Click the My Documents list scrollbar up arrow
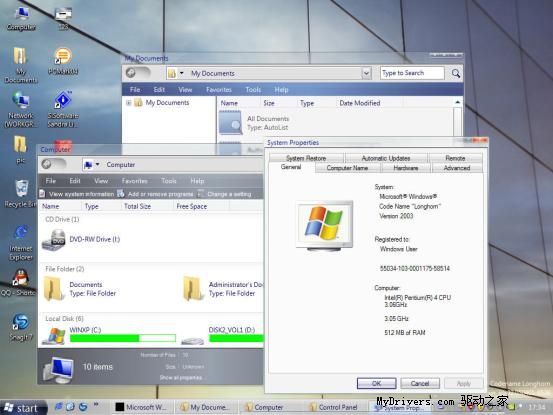This screenshot has width=553, height=415. click(x=457, y=102)
